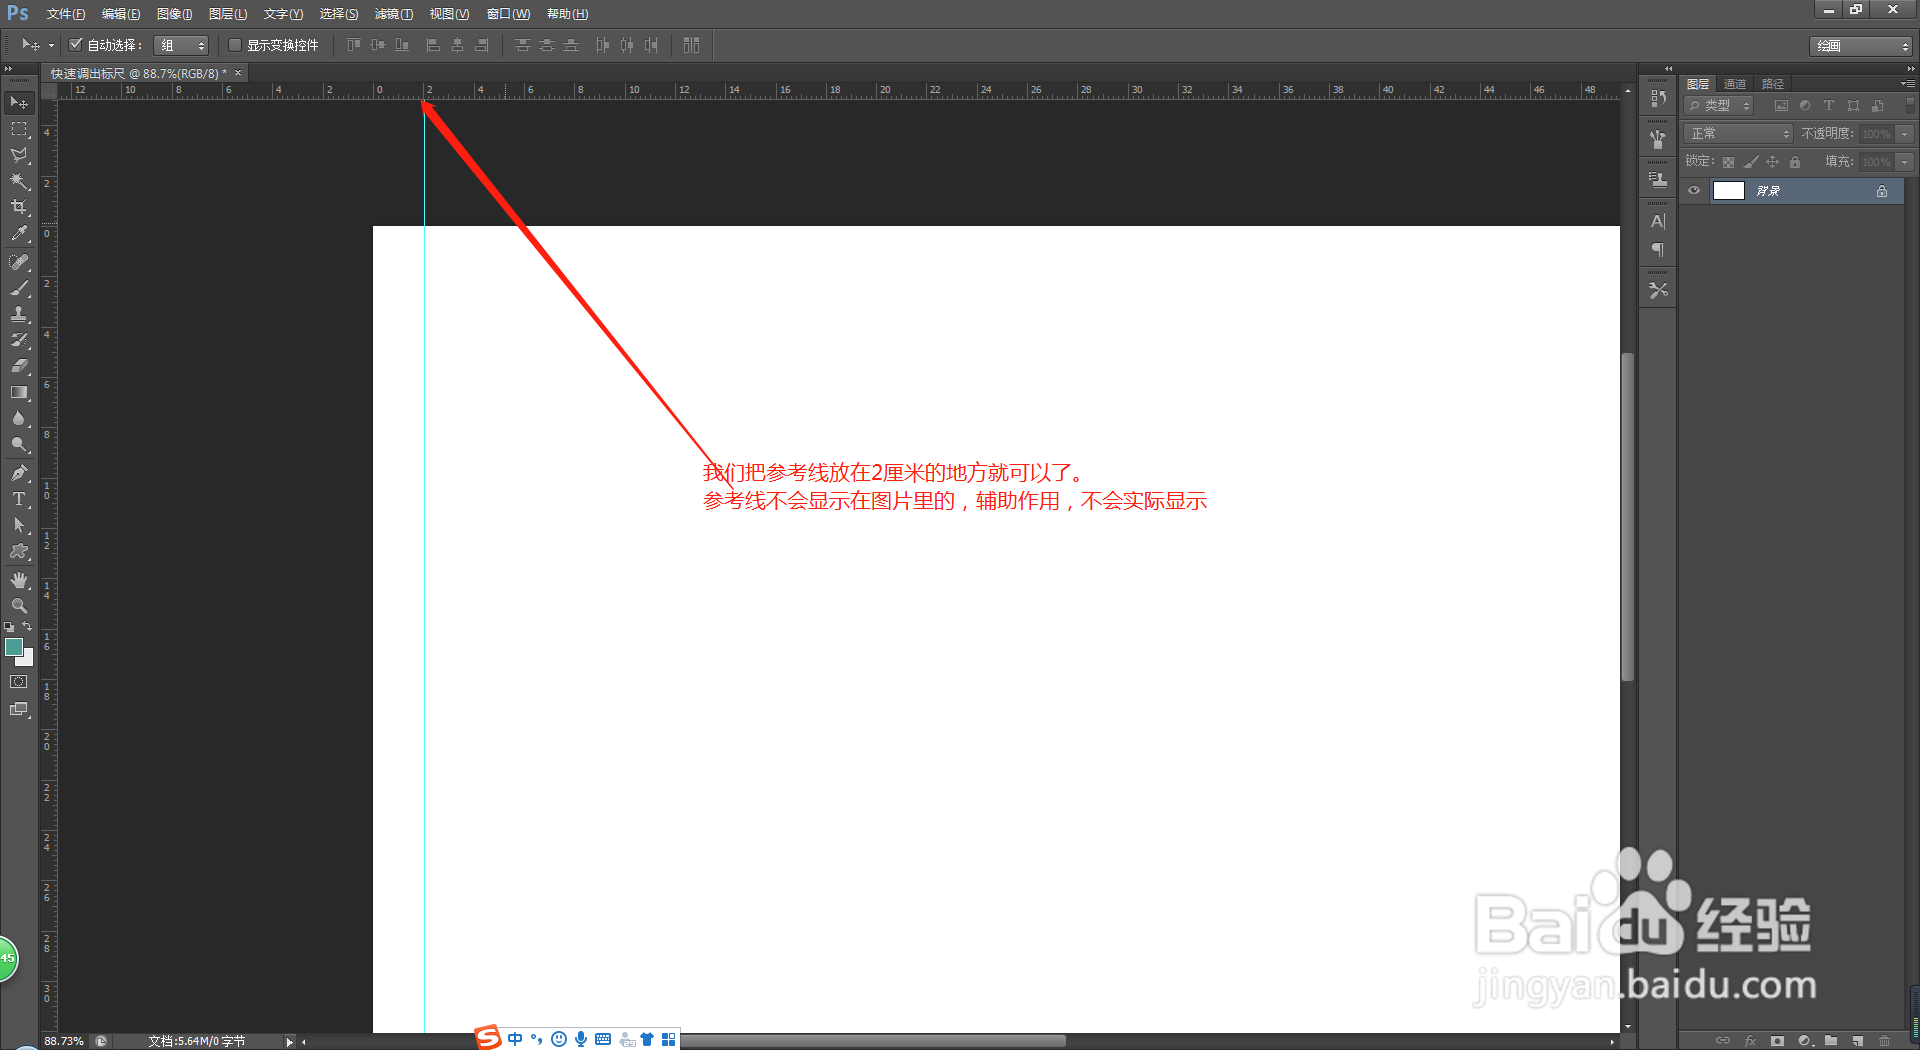Toggle the 自动选择 checkbox
The height and width of the screenshot is (1050, 1920).
click(75, 45)
